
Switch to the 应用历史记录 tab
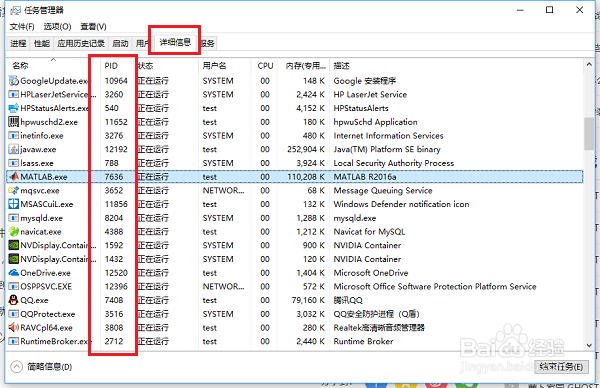click(81, 43)
